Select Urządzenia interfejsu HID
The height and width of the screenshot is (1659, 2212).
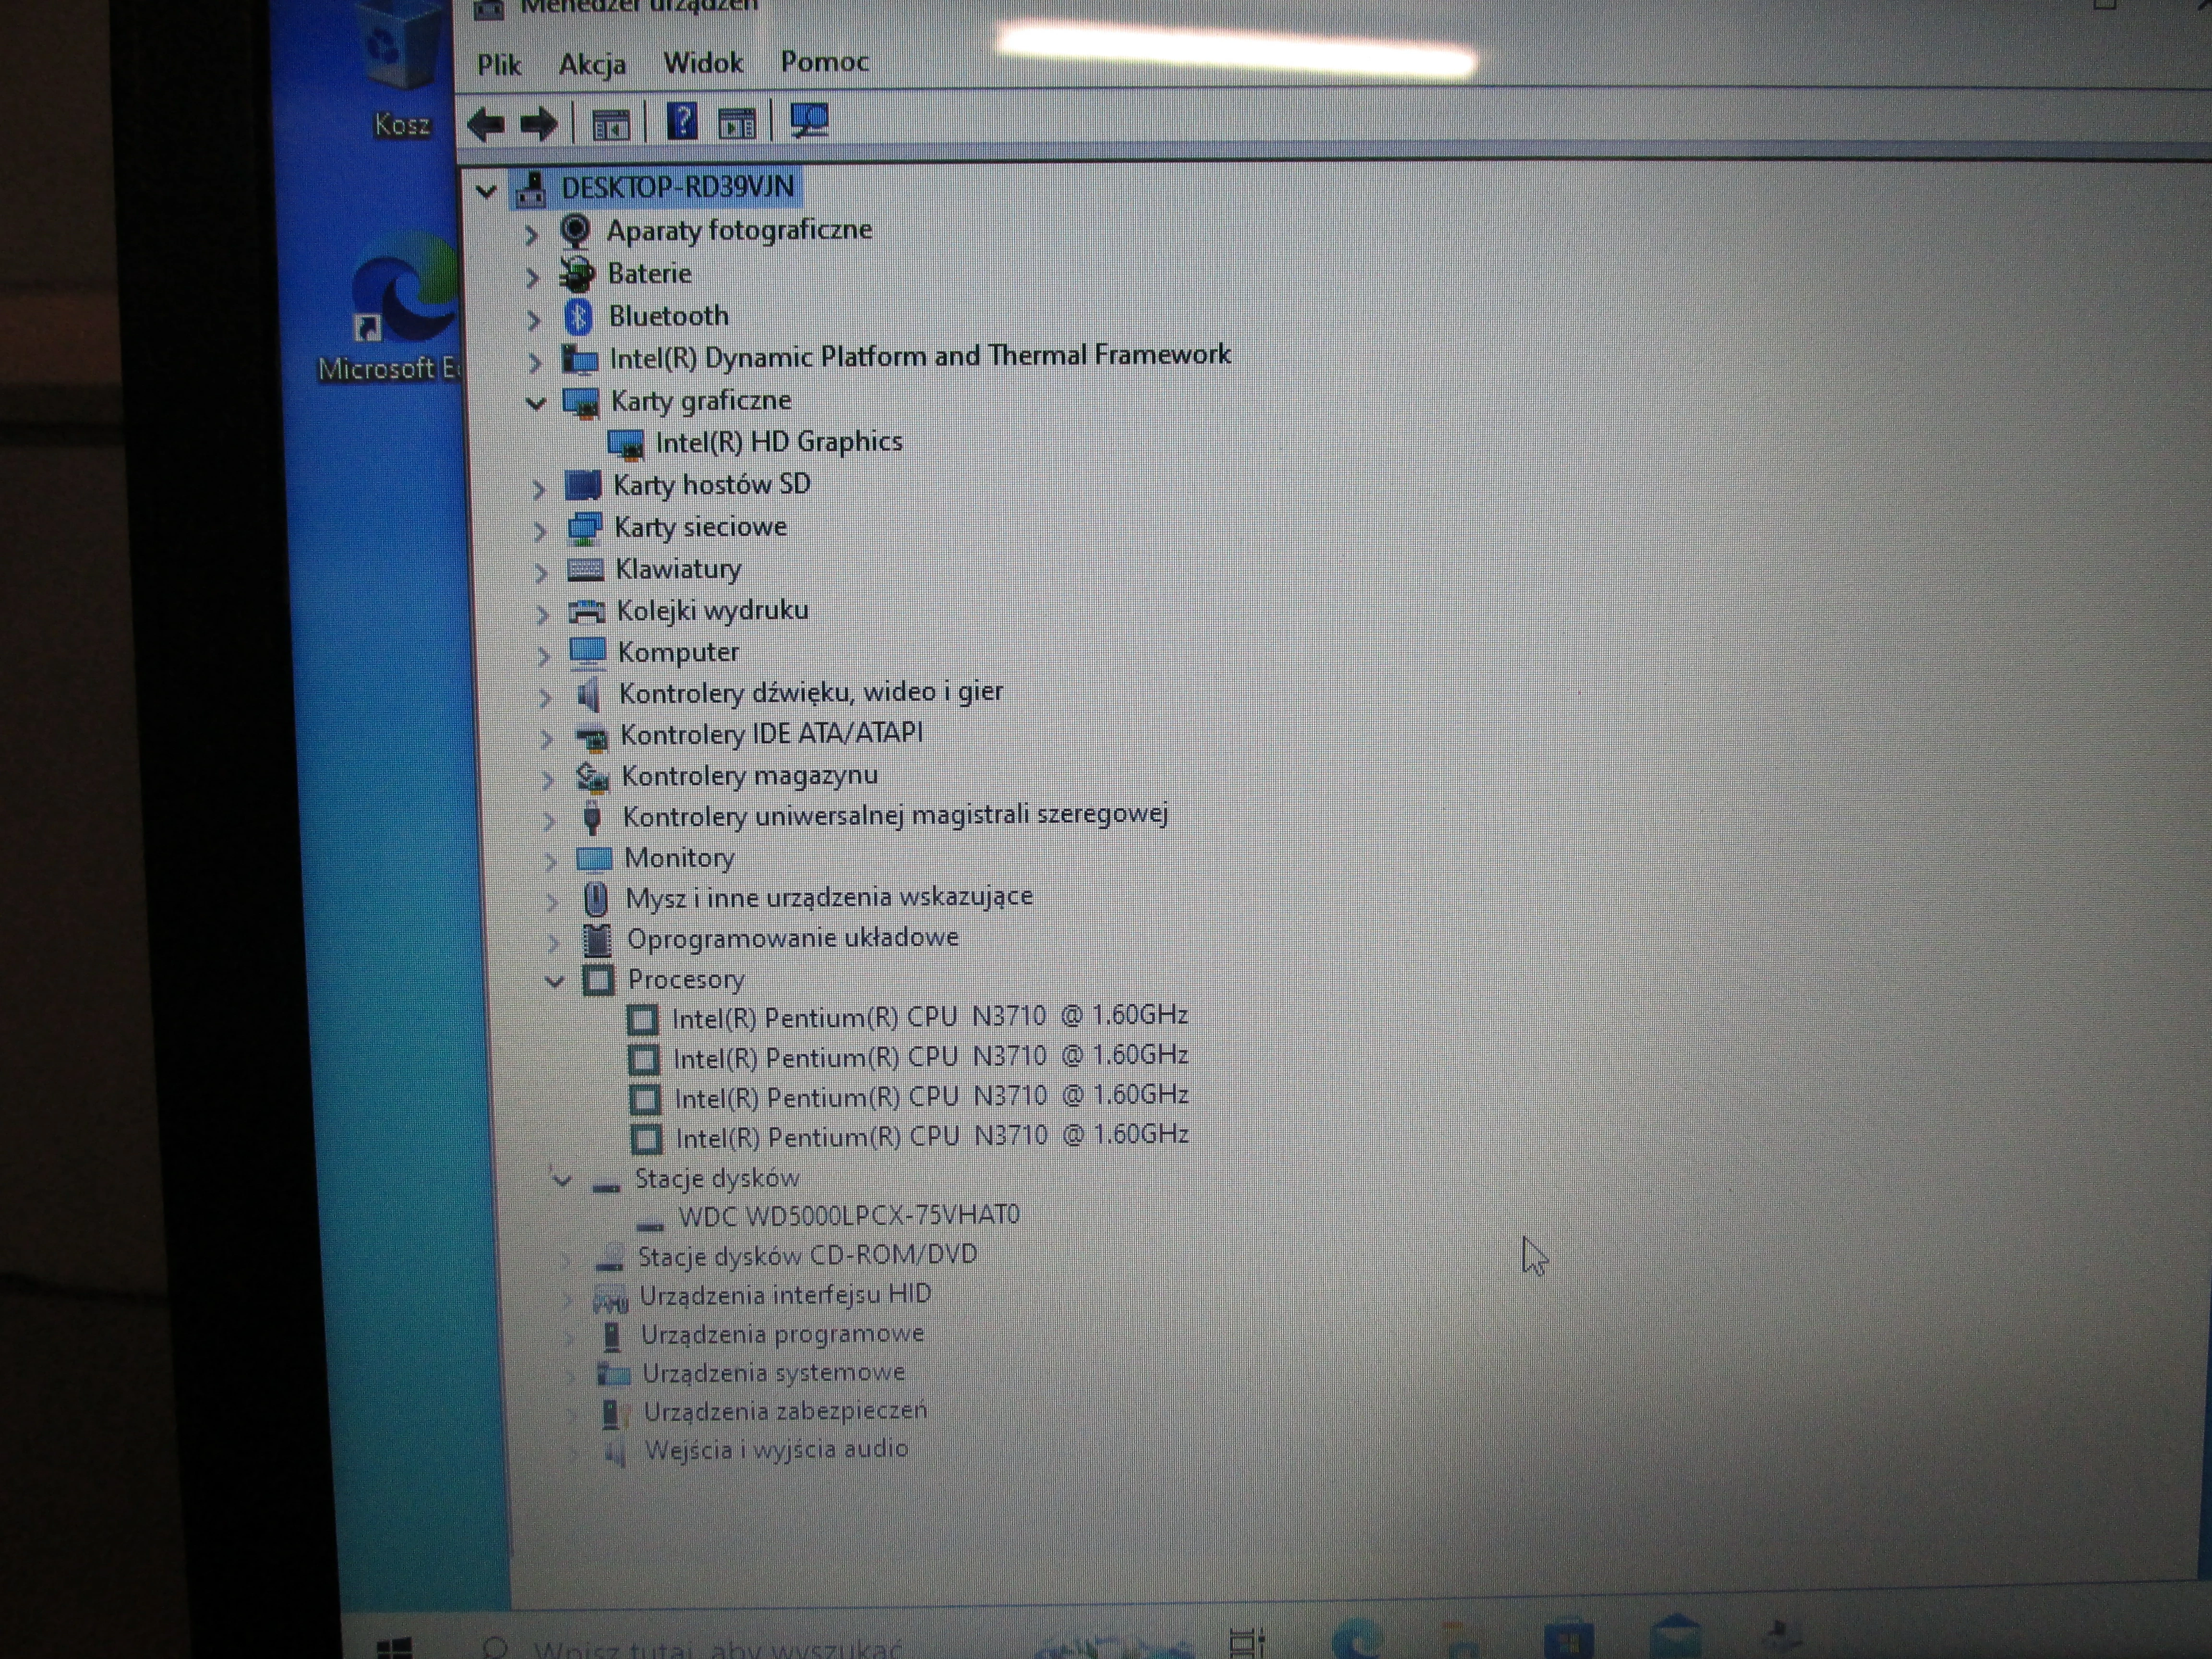(785, 1295)
